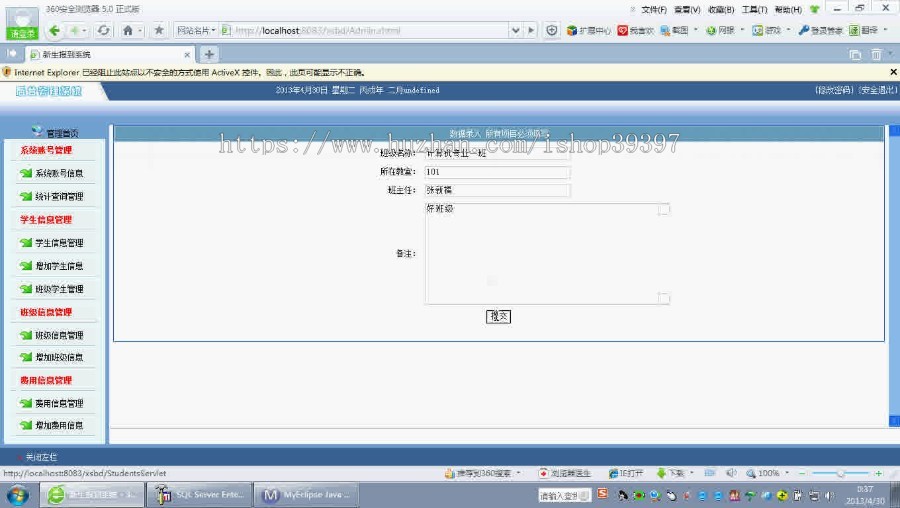
Task: Open 增加学生信息 sidebar item
Action: coord(59,266)
